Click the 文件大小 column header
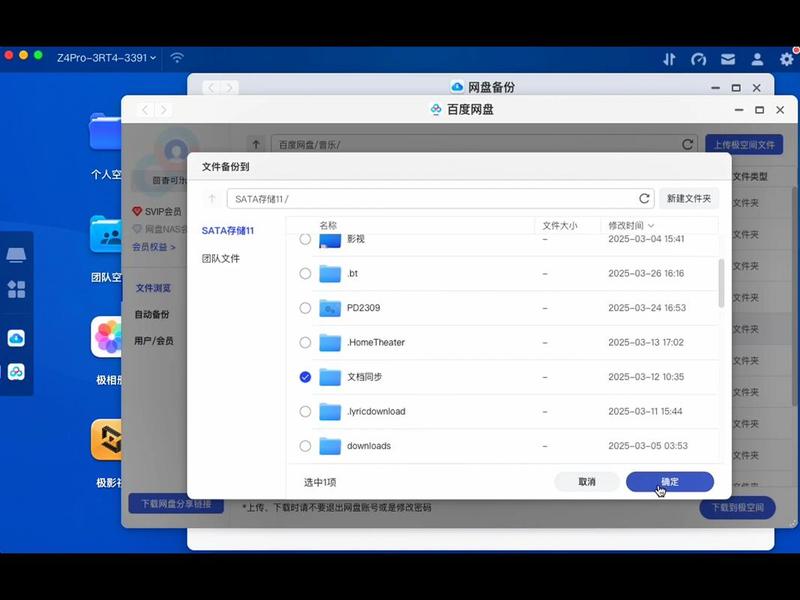Screen dimensions: 800x600 (x=560, y=226)
